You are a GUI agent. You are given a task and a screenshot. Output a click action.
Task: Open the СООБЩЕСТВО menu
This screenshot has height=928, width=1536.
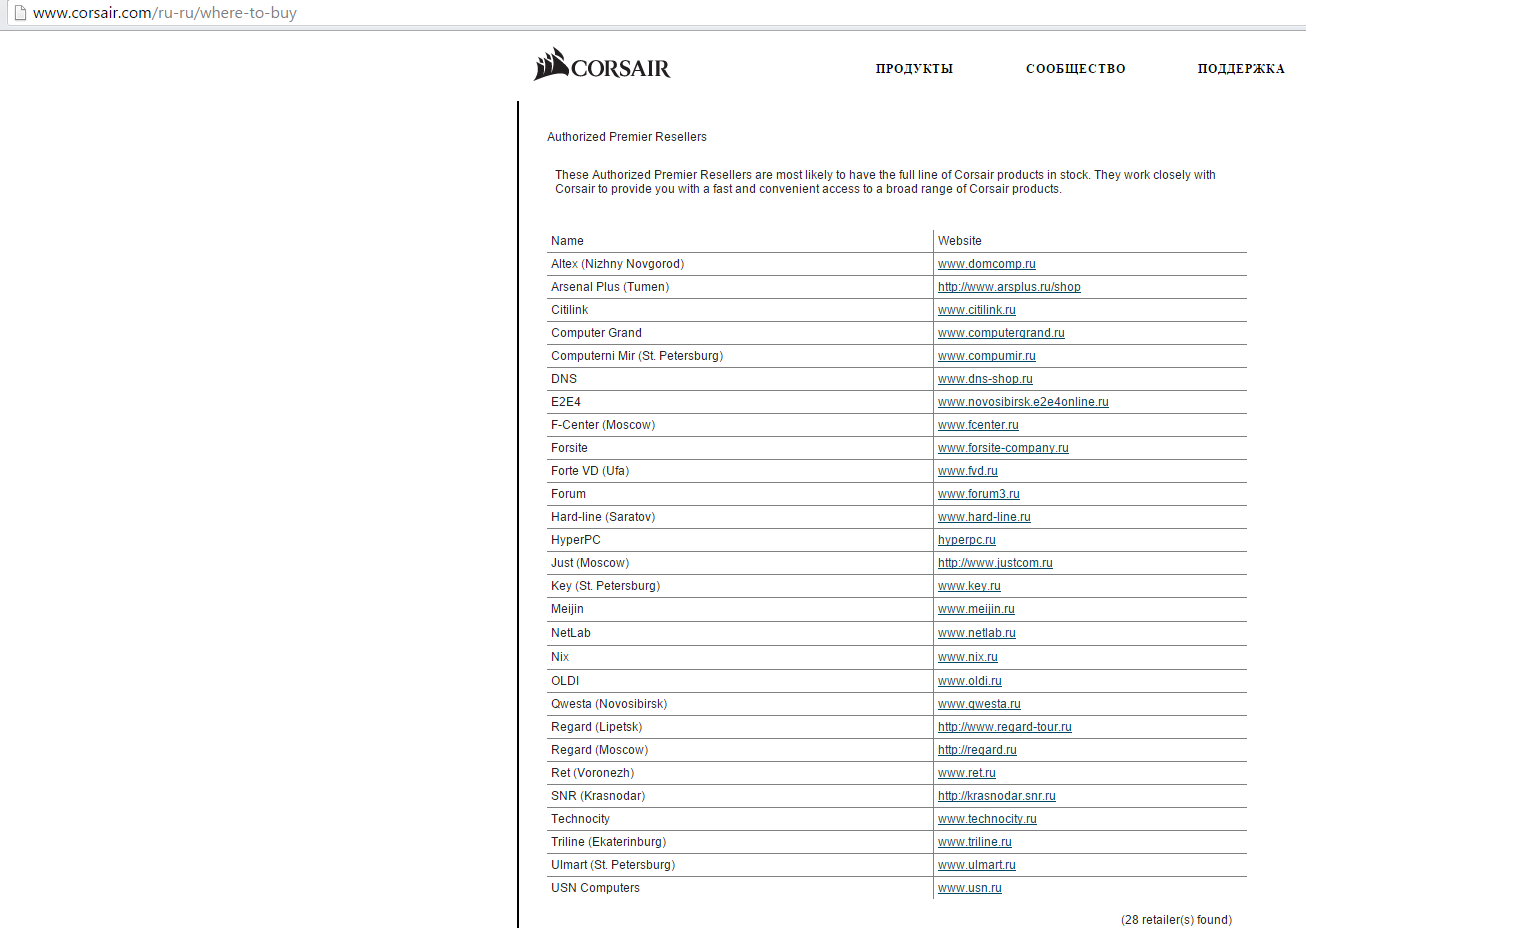(x=1075, y=69)
